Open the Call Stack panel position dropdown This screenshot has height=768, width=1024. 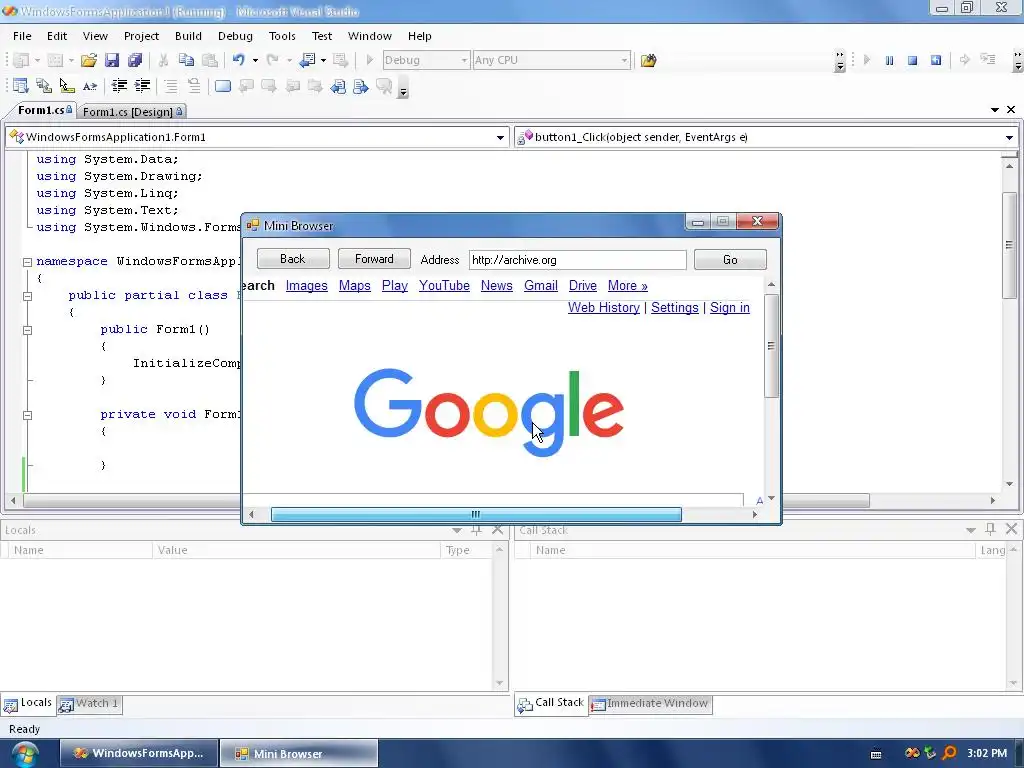pos(970,530)
